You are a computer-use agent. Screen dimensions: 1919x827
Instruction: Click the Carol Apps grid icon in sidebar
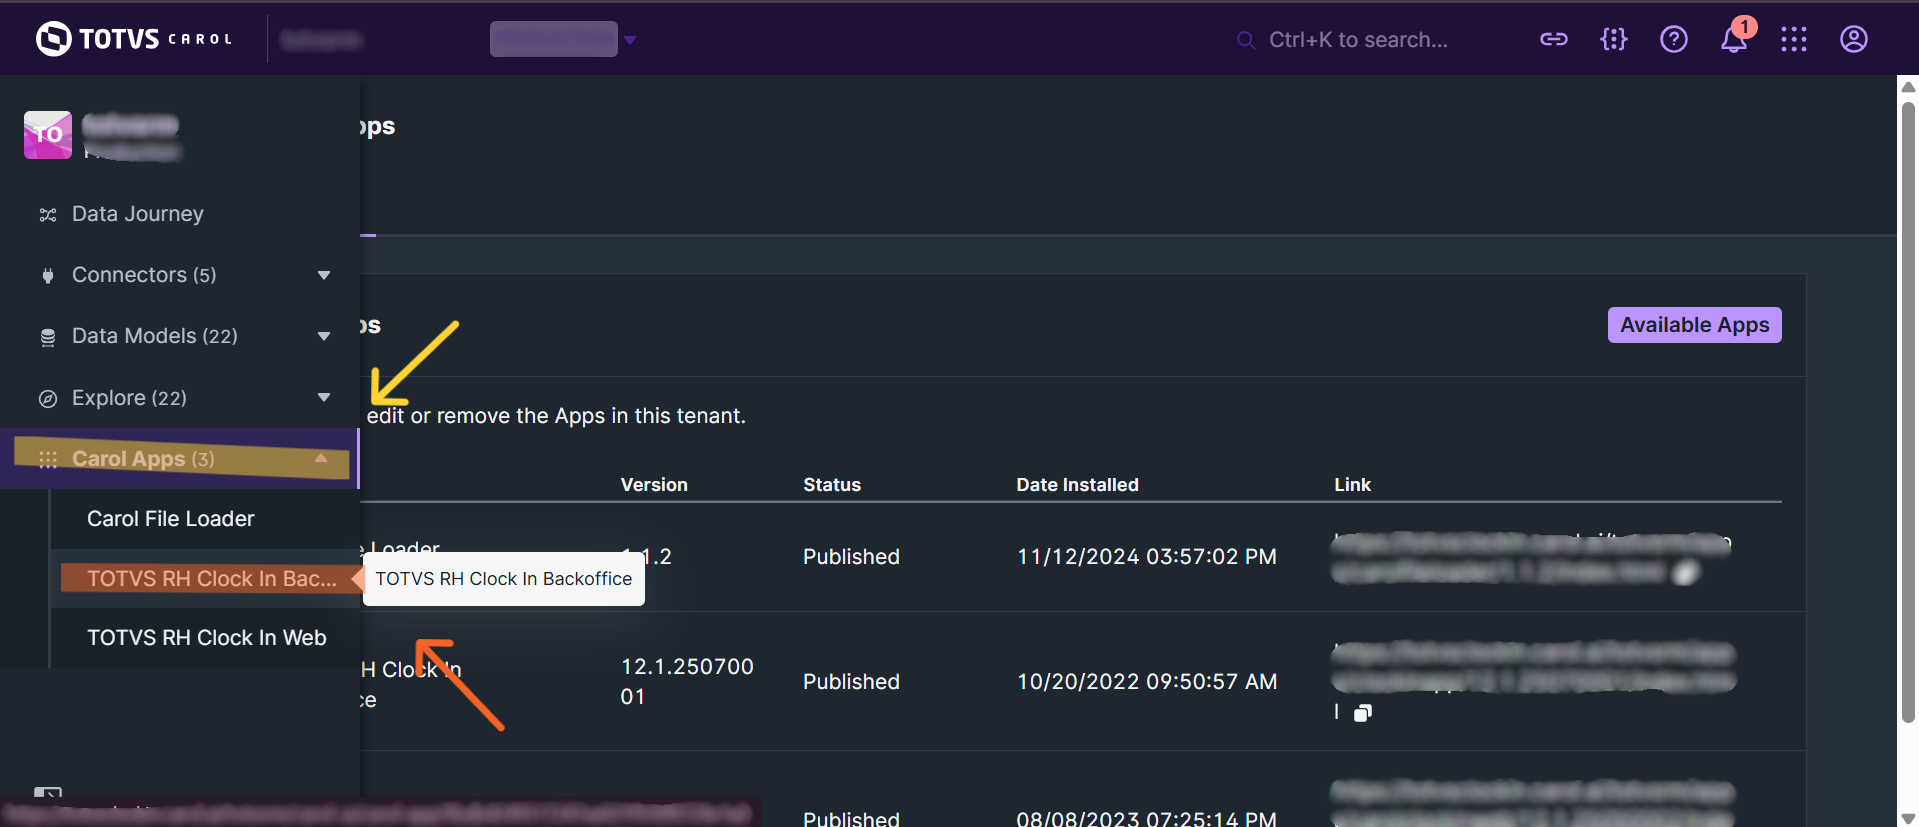tap(47, 460)
